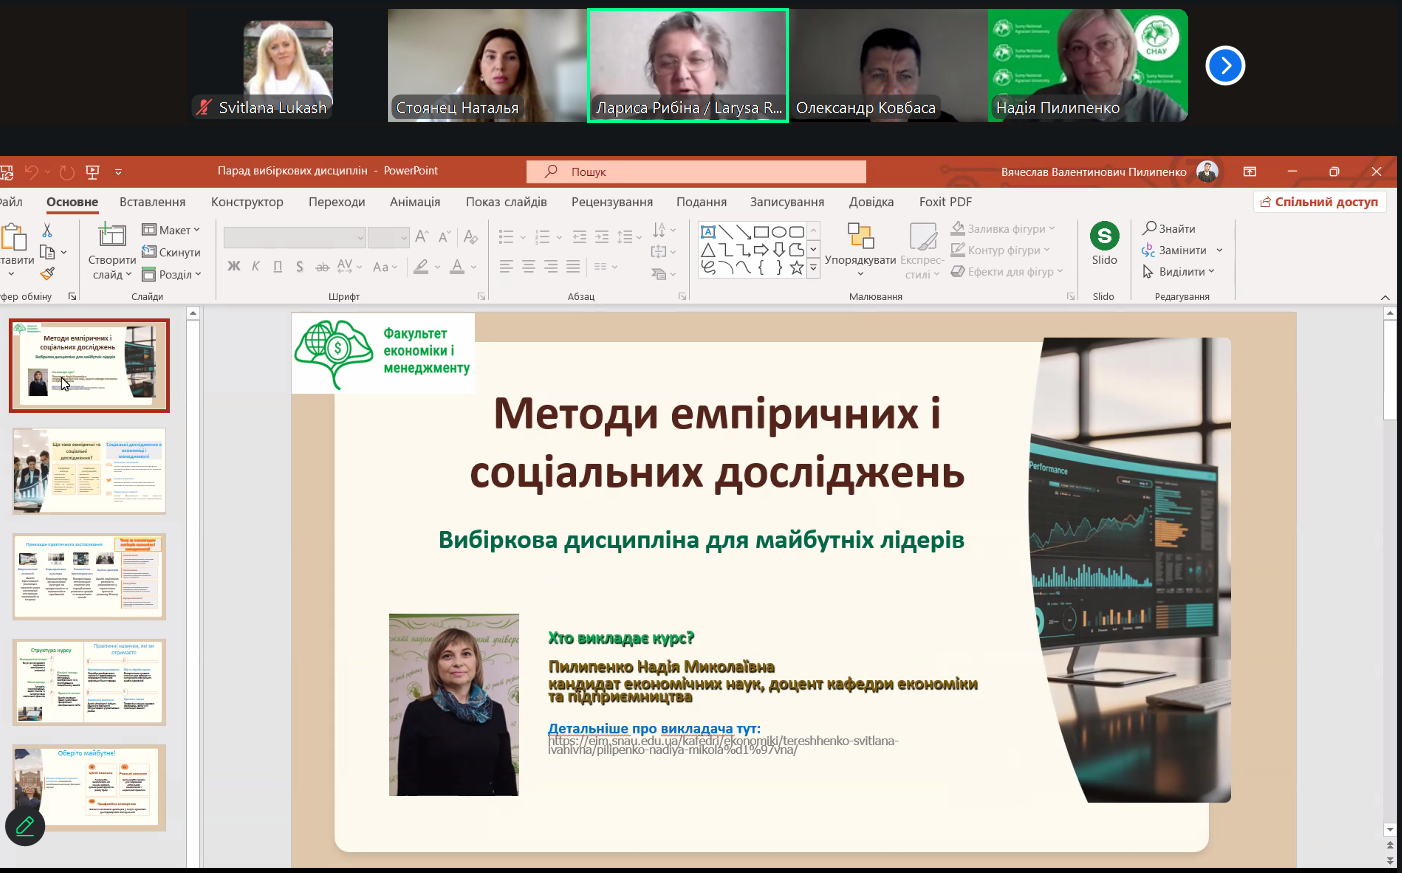The height and width of the screenshot is (873, 1402).
Task: Open the Slido add-in
Action: 1104,244
